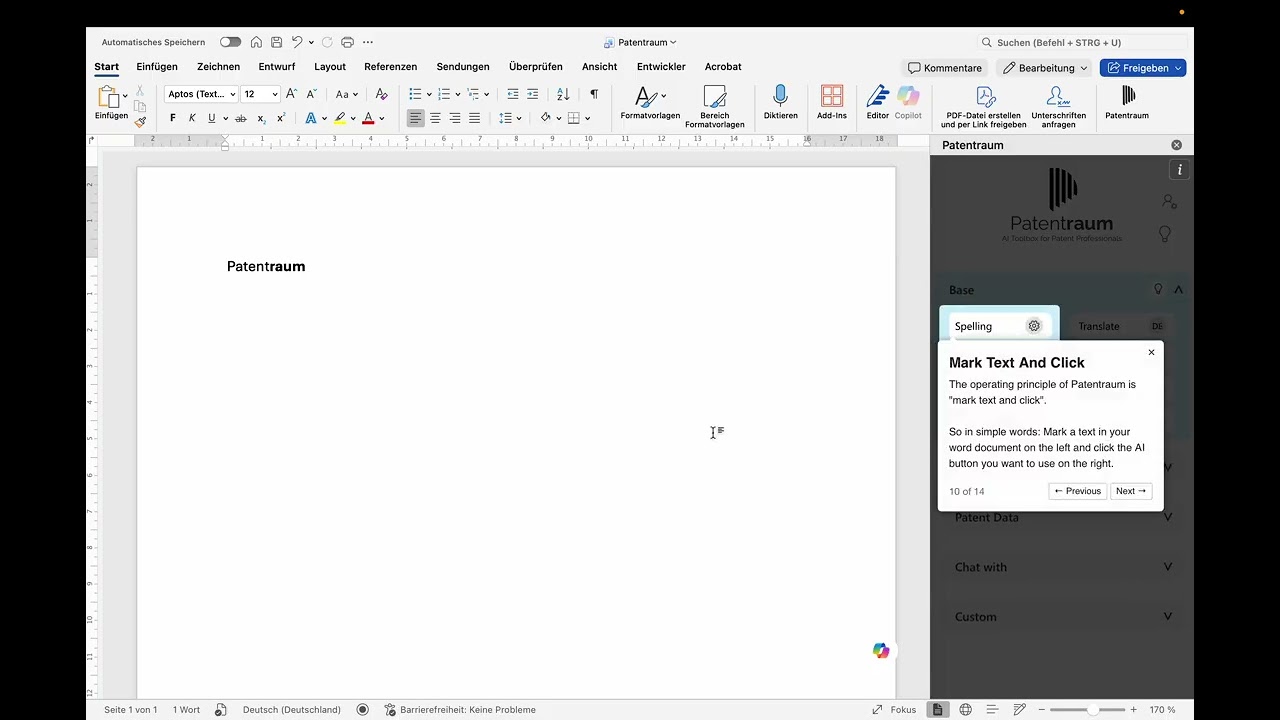Expand the Chat with section
The width and height of the screenshot is (1280, 720).
(x=1062, y=567)
